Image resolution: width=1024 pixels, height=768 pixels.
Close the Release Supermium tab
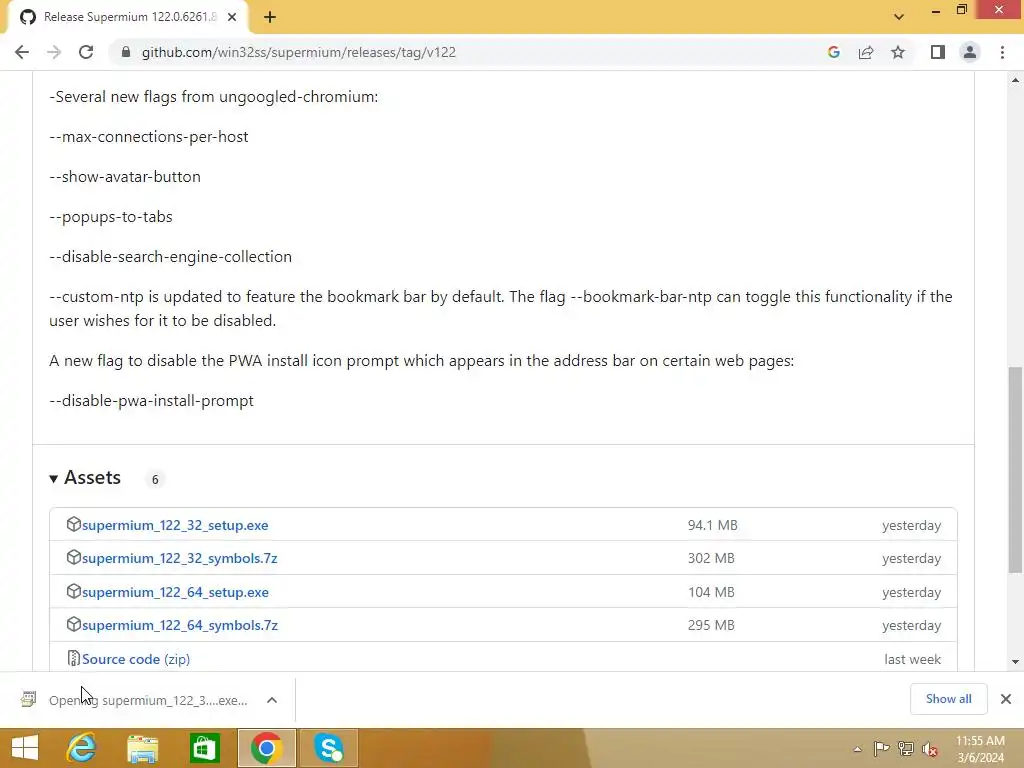pos(232,17)
